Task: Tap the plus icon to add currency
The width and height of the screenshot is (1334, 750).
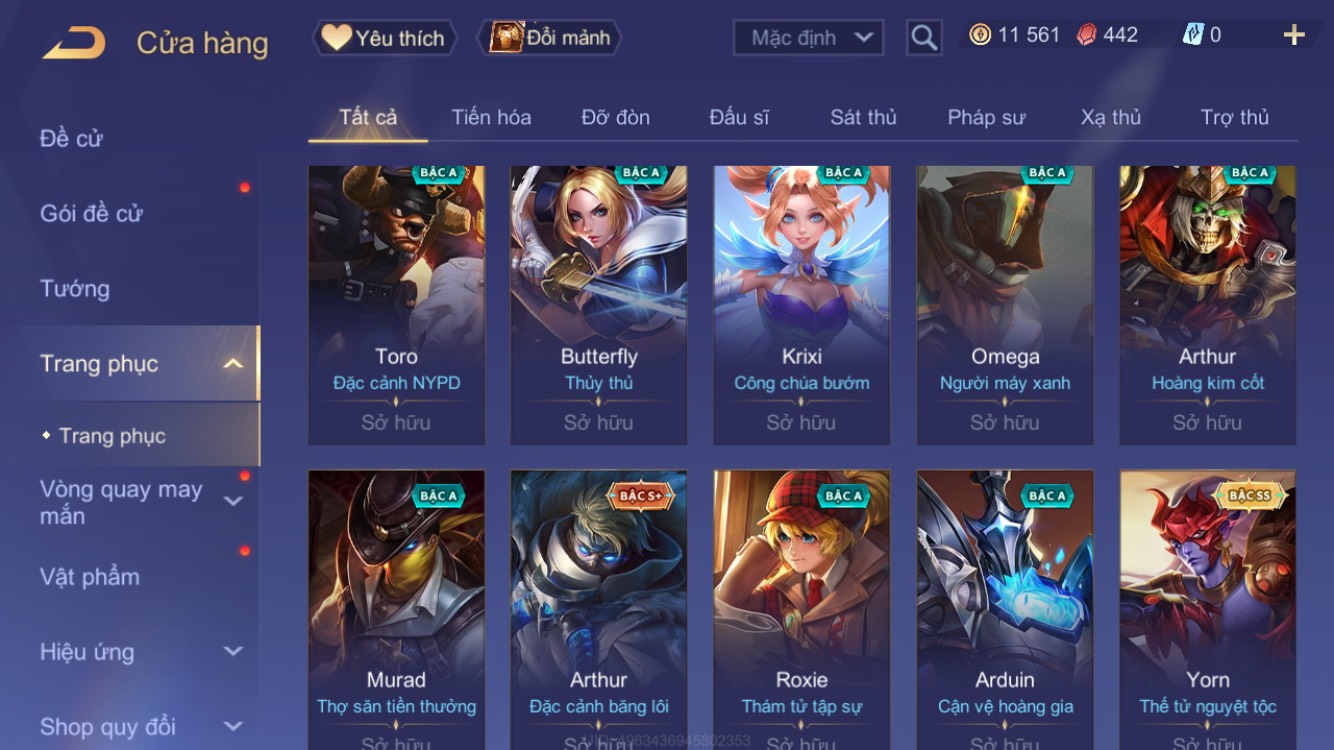Action: click(x=1294, y=36)
